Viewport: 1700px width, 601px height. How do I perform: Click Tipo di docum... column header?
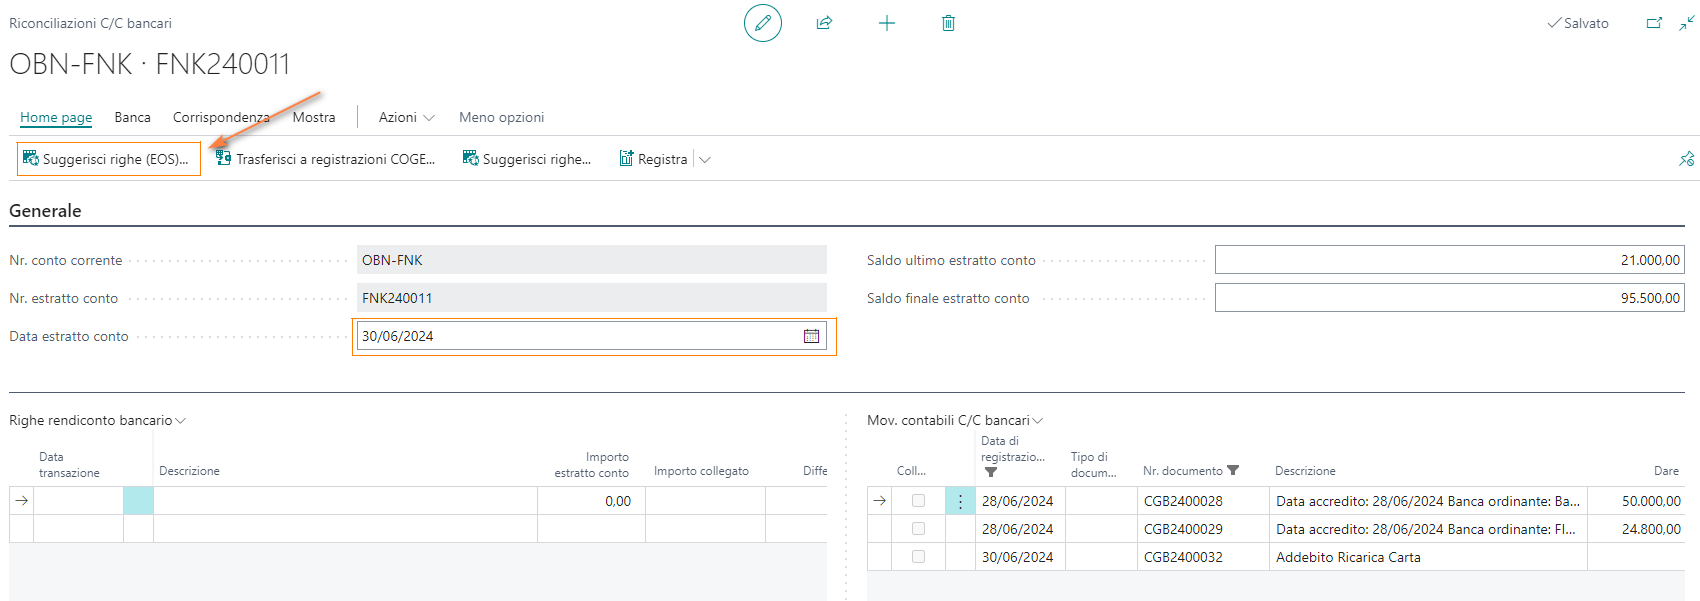tap(1093, 465)
